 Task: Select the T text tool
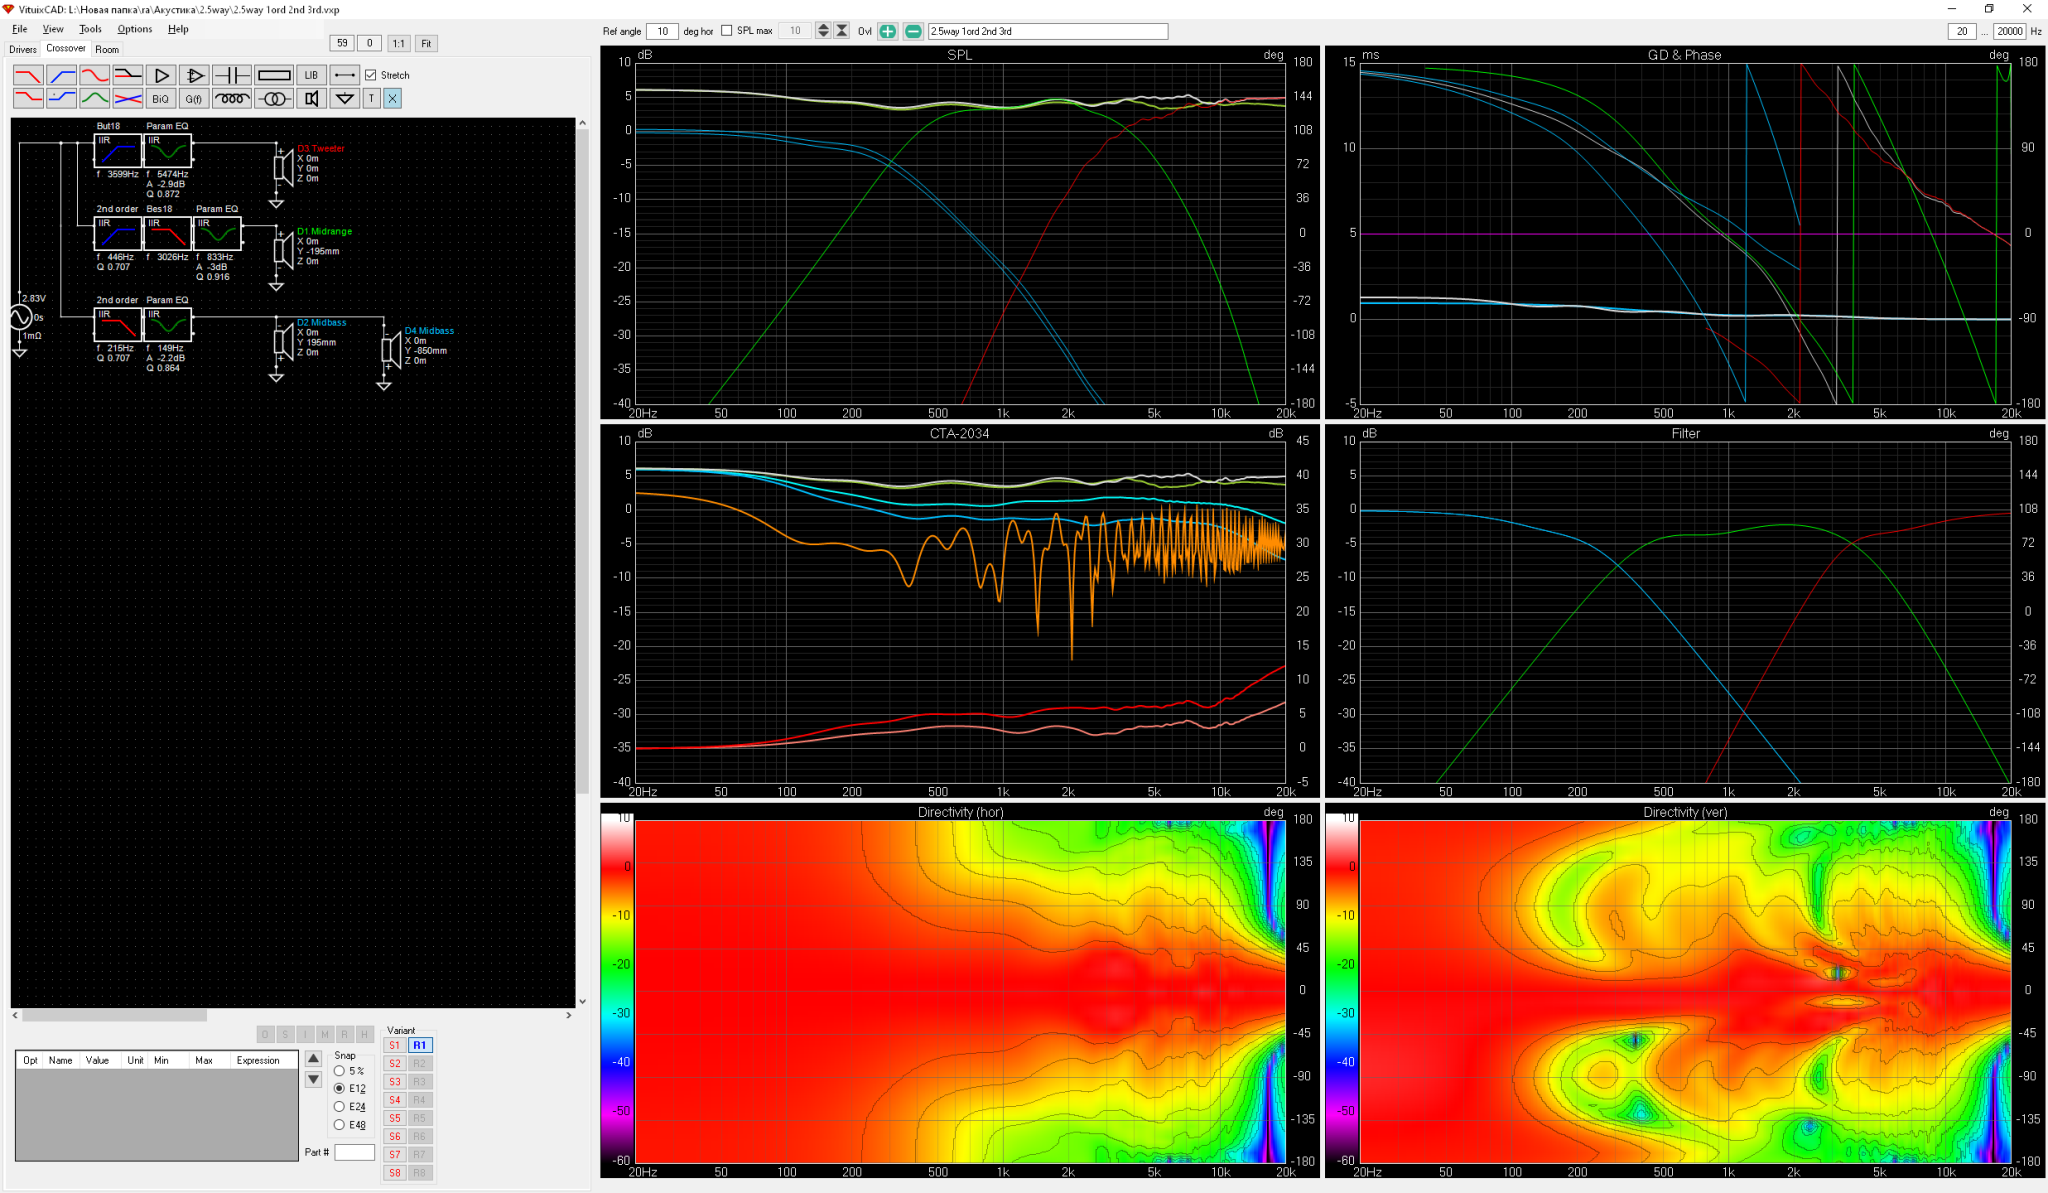point(371,98)
